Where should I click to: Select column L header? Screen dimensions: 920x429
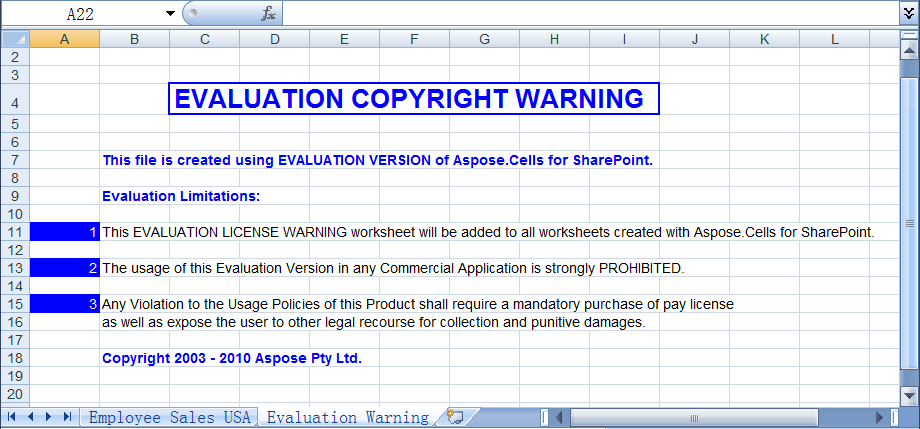[834, 39]
